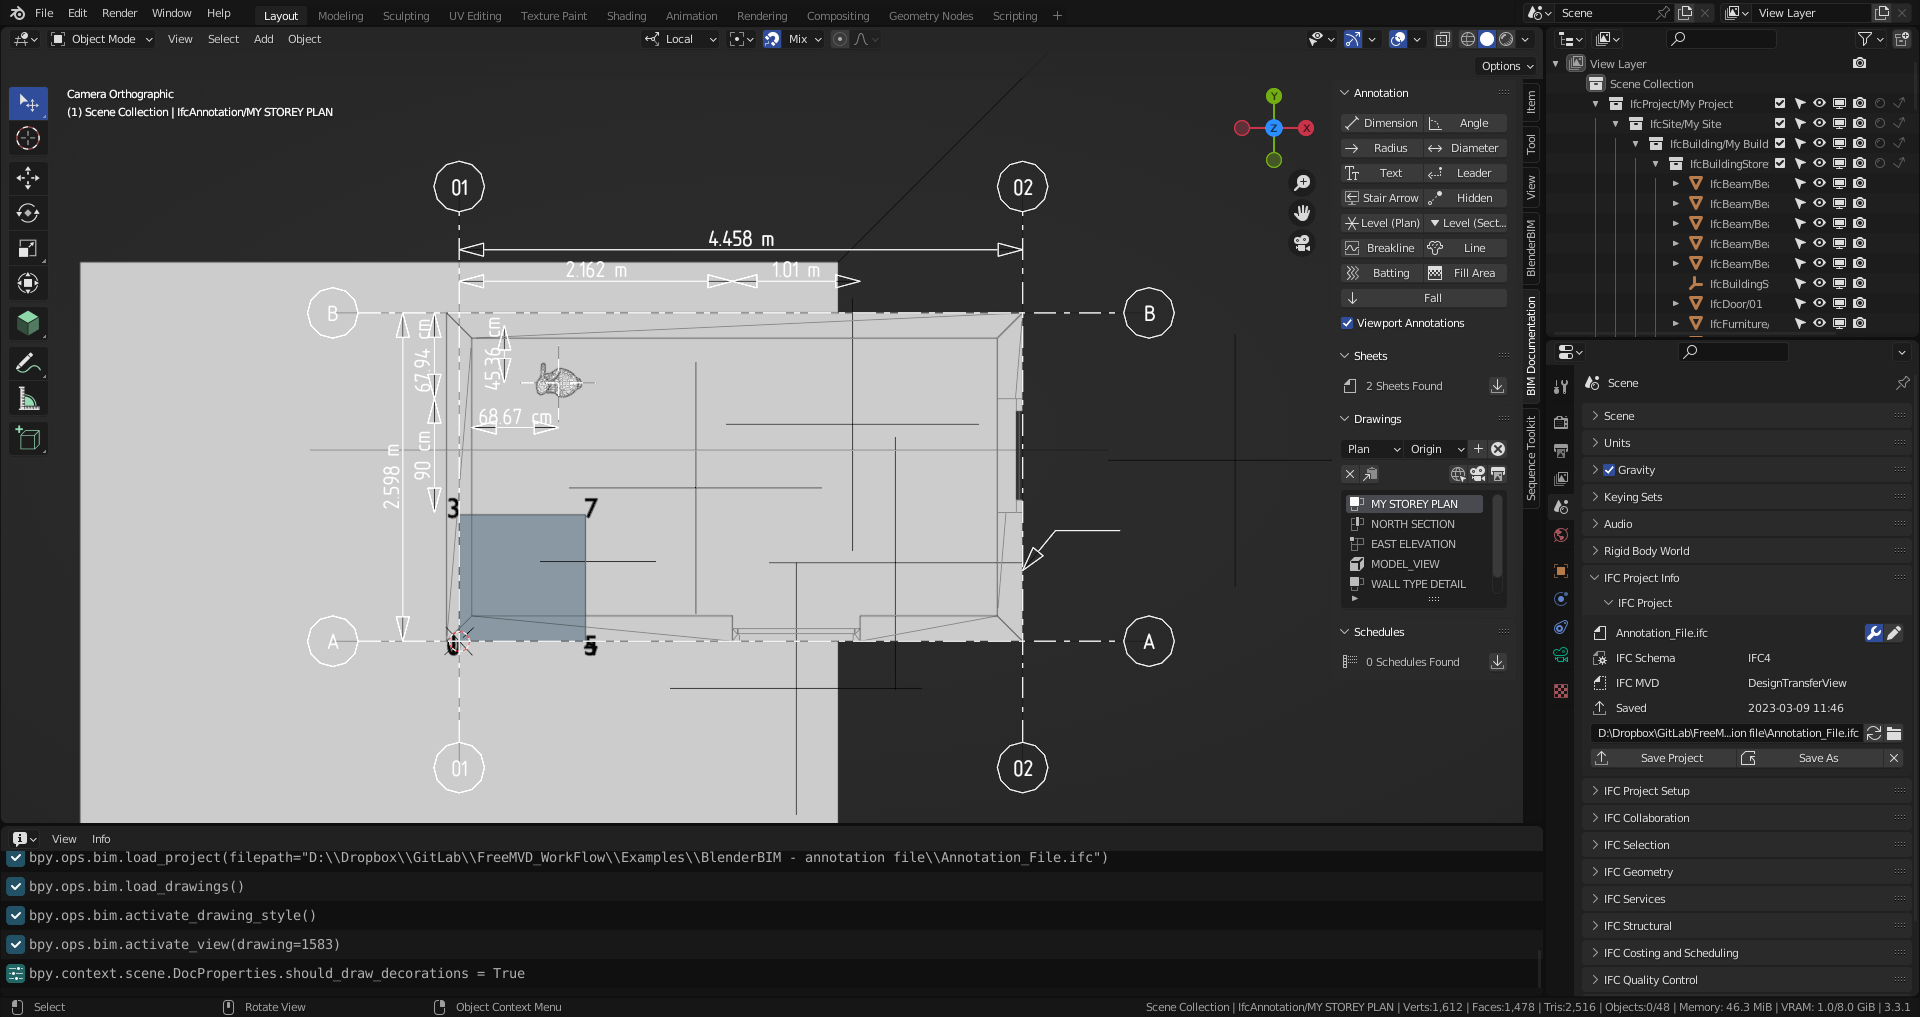Select the Add Cube tool in the toolbar

(x=28, y=438)
